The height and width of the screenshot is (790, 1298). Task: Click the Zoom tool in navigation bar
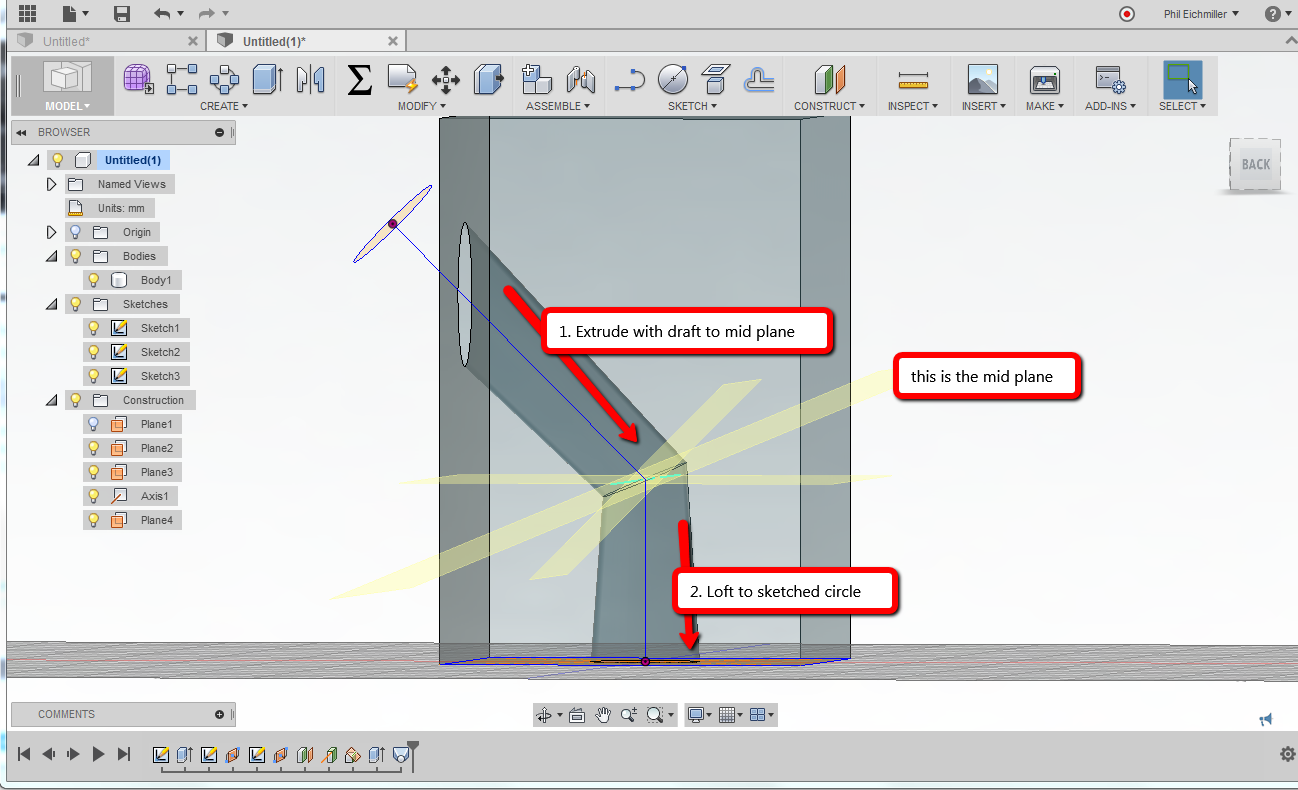pos(628,714)
